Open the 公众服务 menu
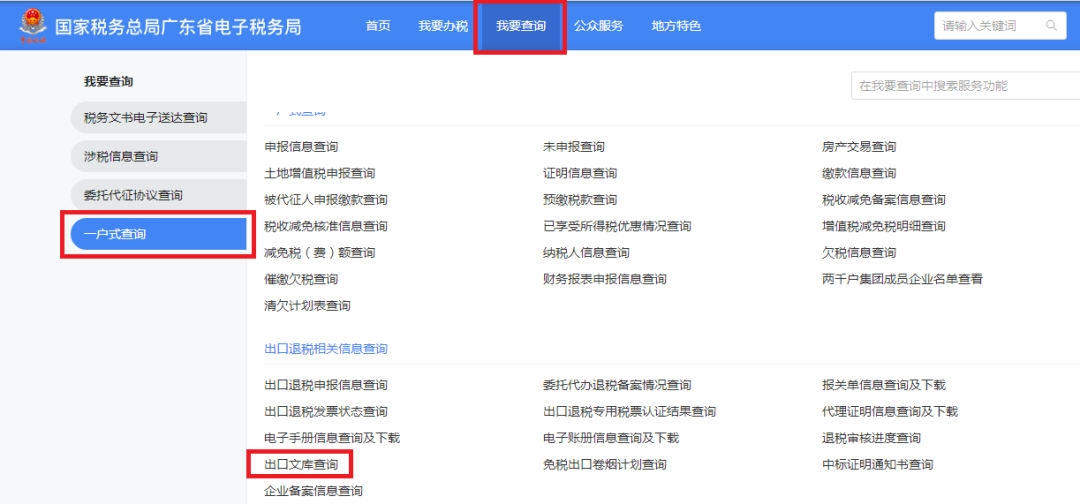Screen dimensions: 1080x504 pyautogui.click(x=599, y=26)
